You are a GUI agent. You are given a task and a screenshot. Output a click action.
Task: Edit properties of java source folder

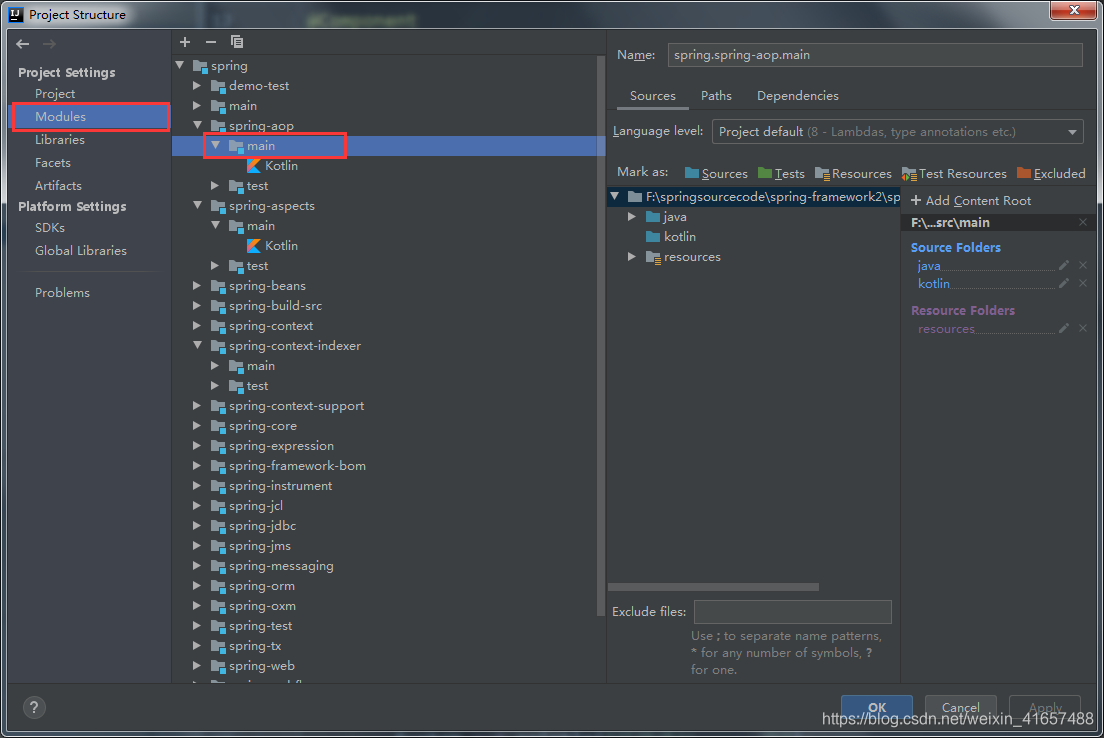1064,265
